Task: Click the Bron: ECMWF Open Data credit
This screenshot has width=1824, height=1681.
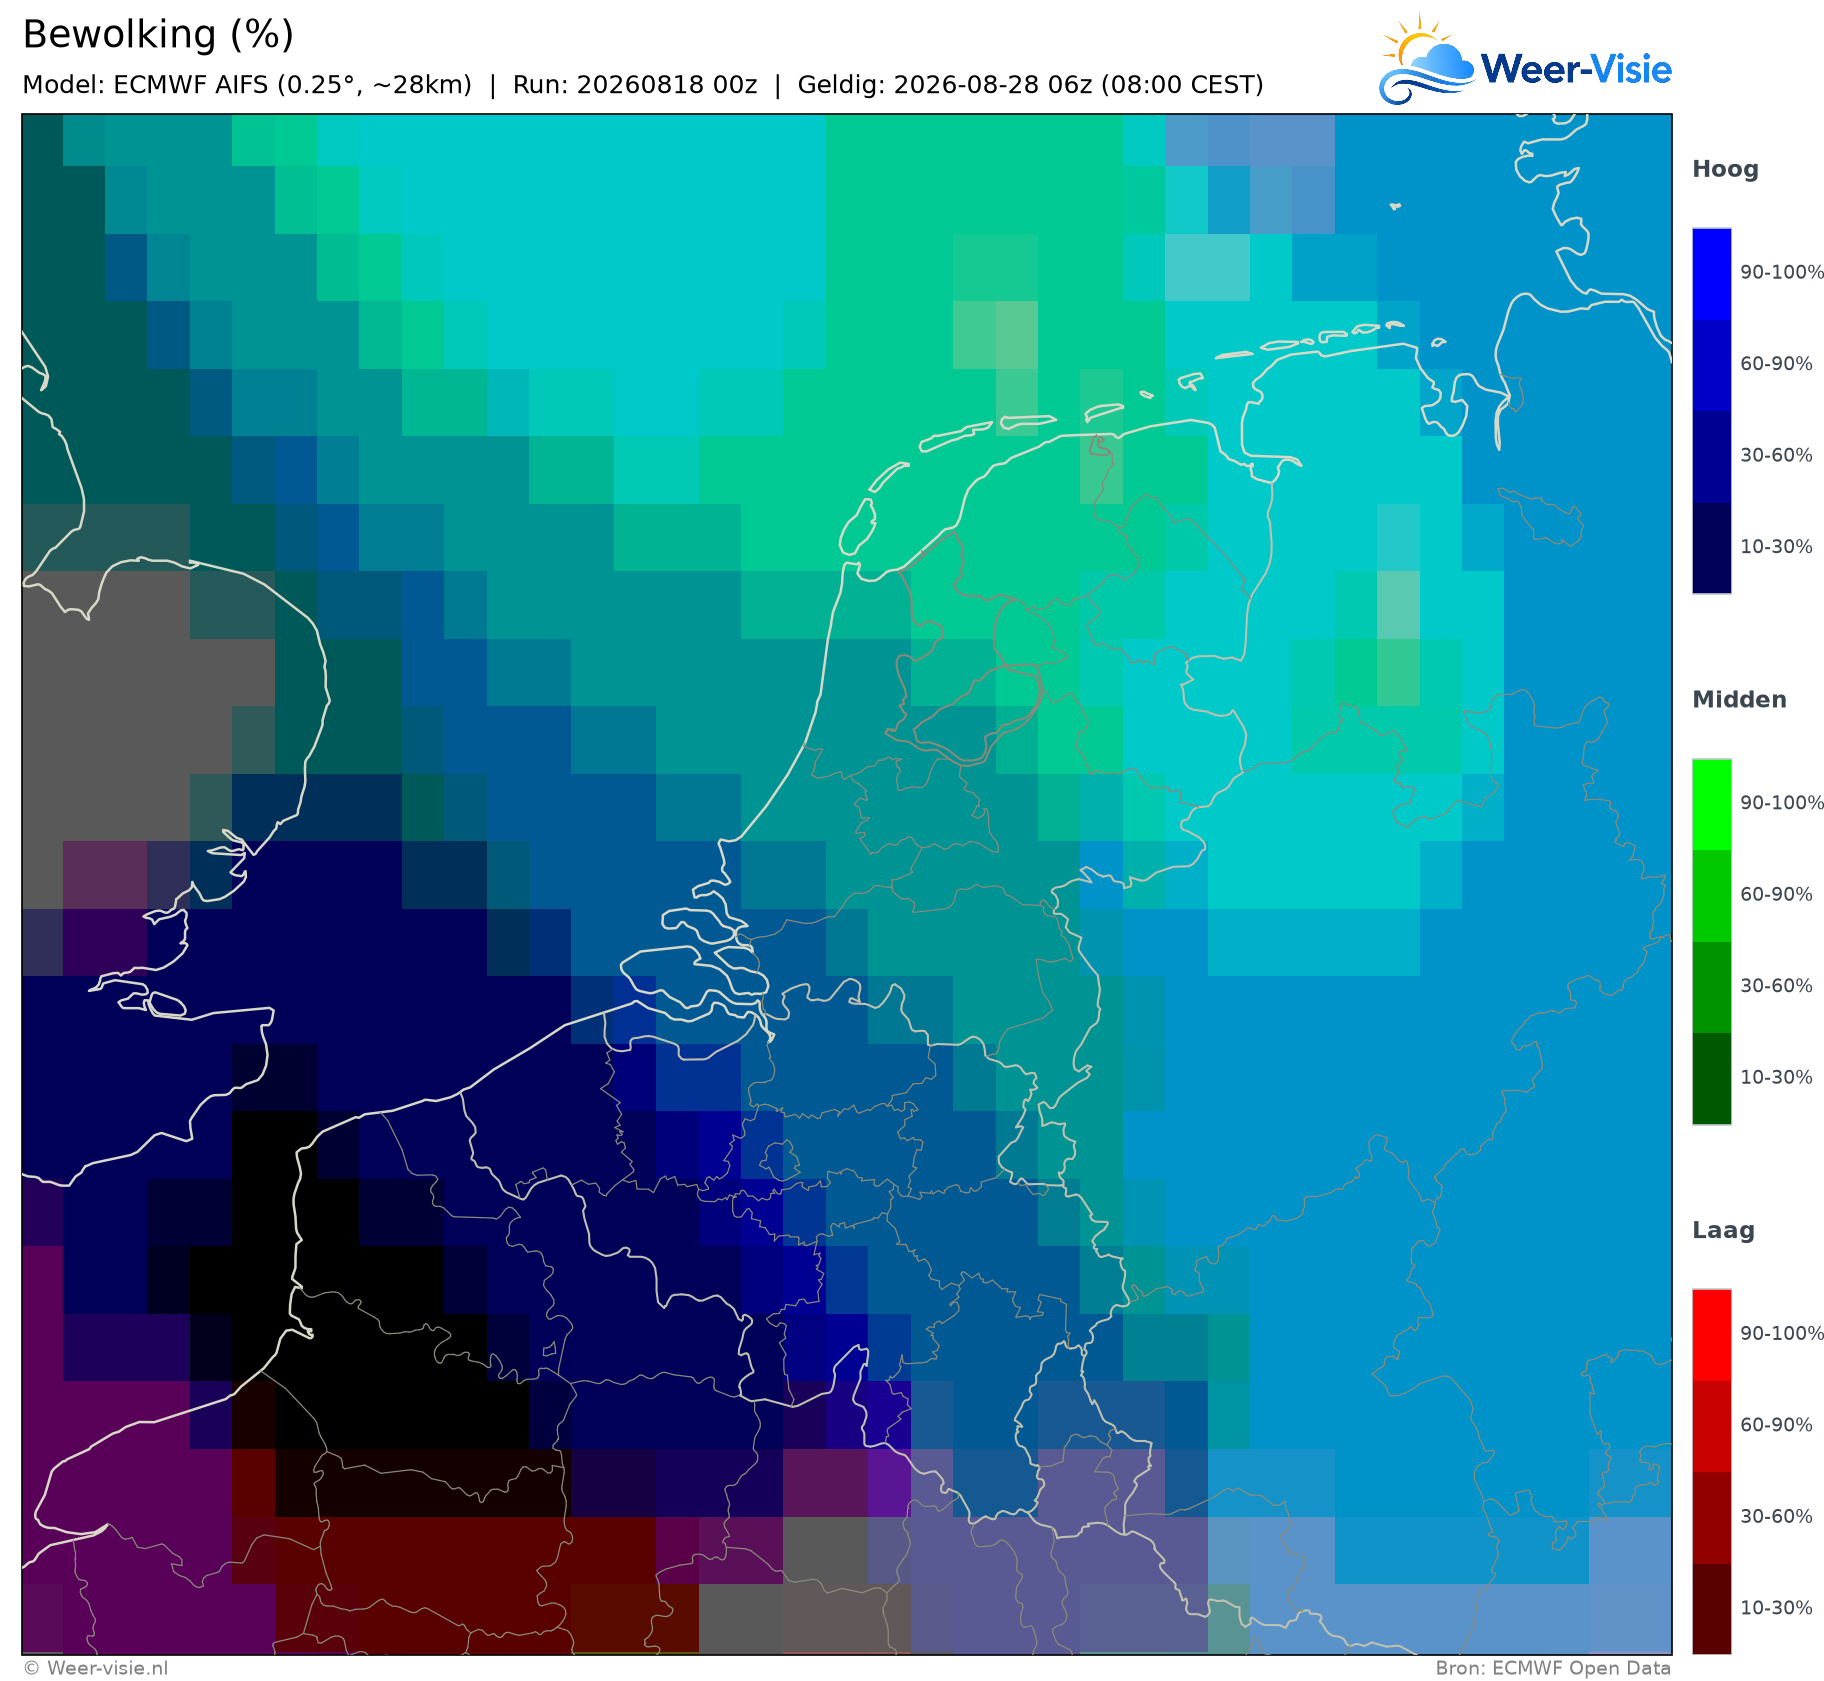Action: click(x=1553, y=1668)
